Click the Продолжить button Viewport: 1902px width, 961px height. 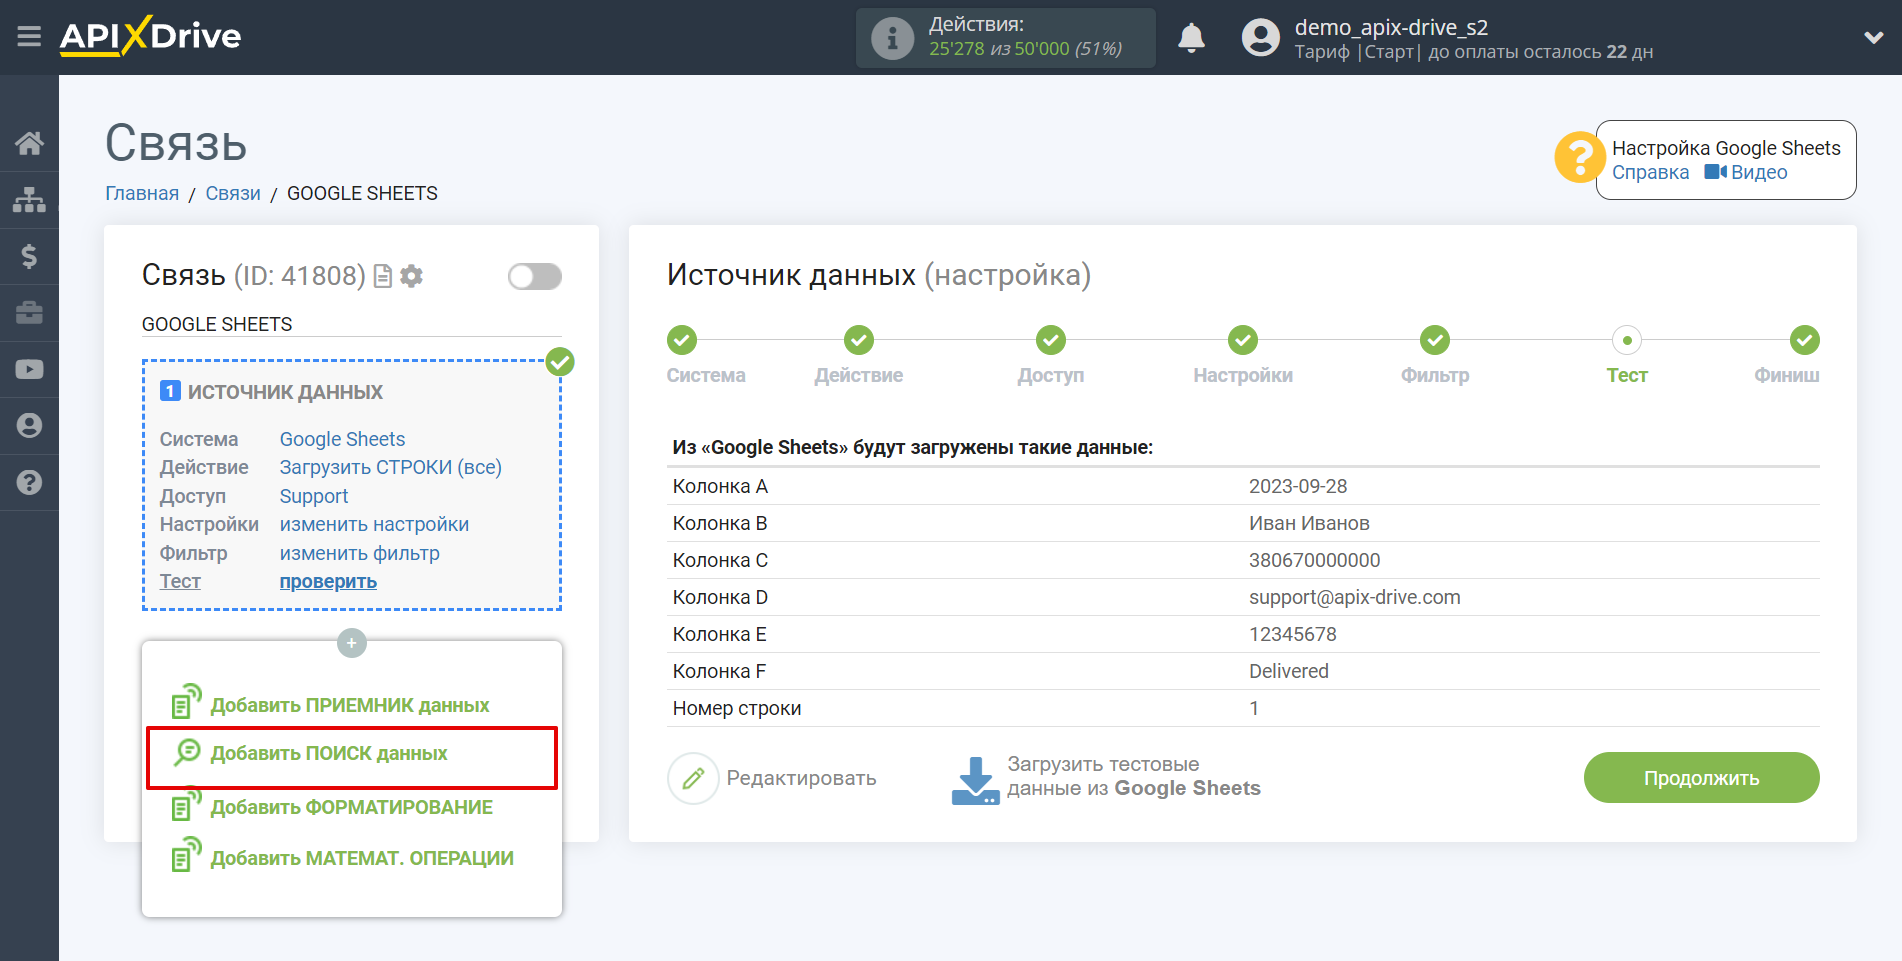[x=1701, y=777]
